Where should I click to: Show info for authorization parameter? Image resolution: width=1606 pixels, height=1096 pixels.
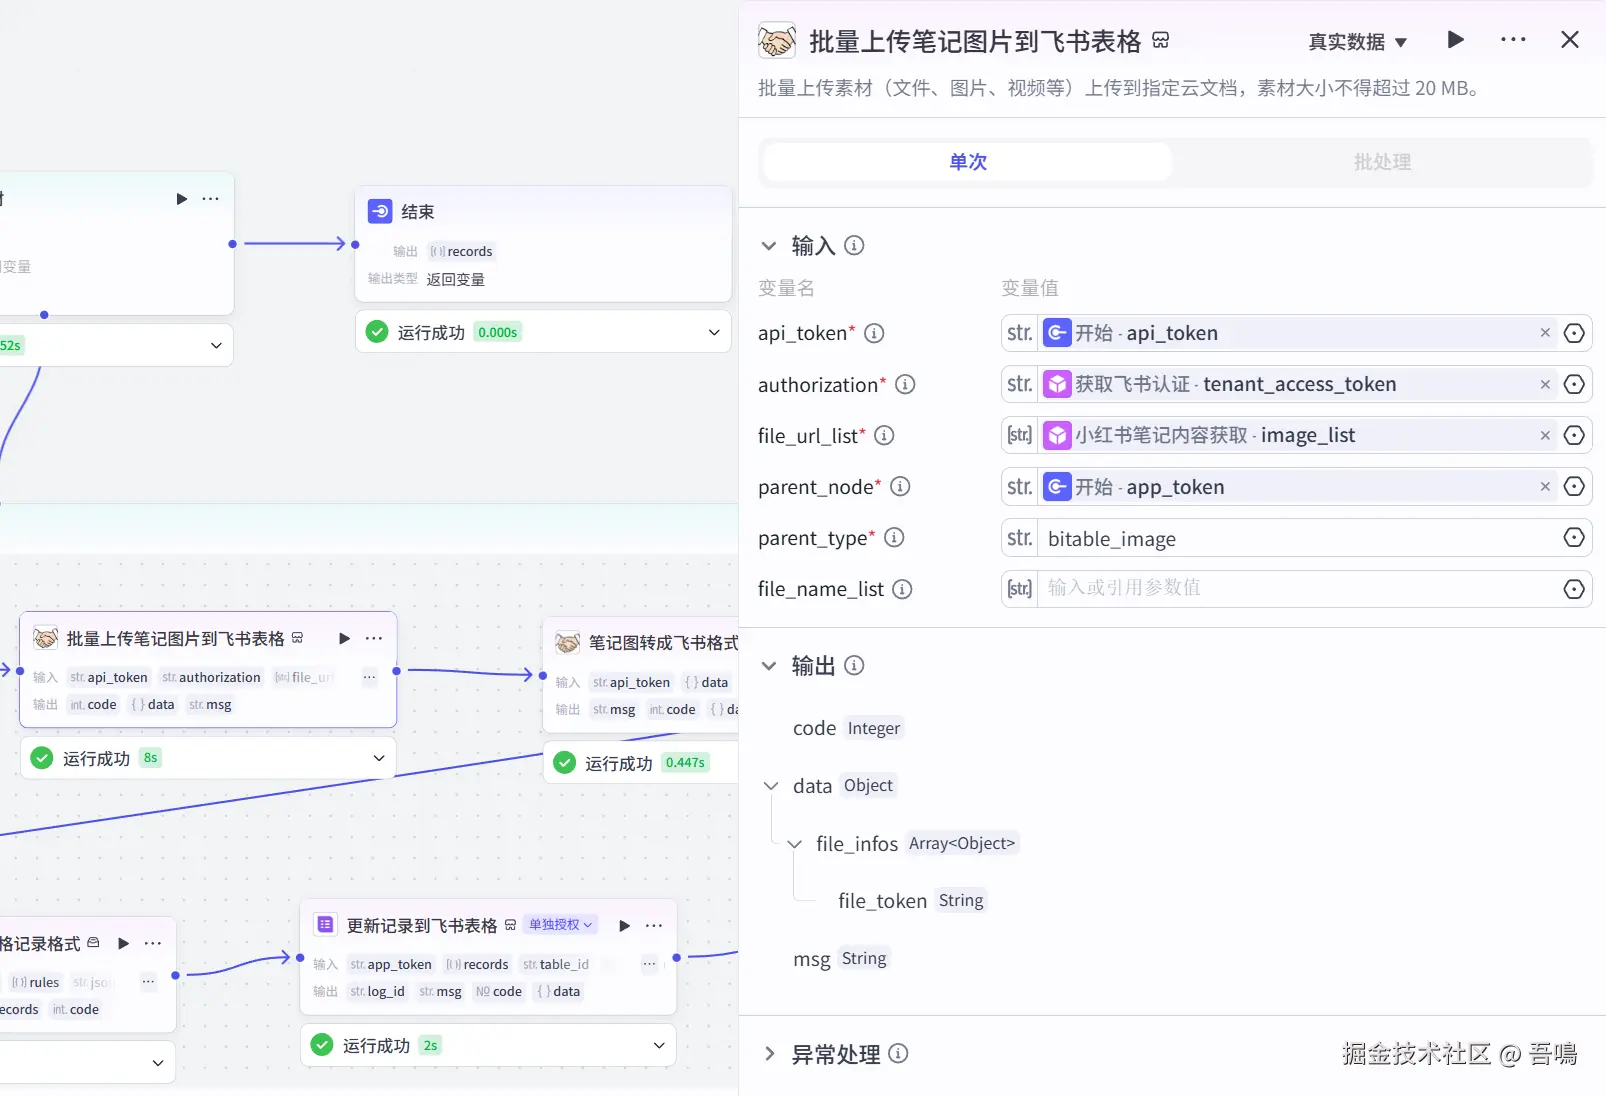905,385
